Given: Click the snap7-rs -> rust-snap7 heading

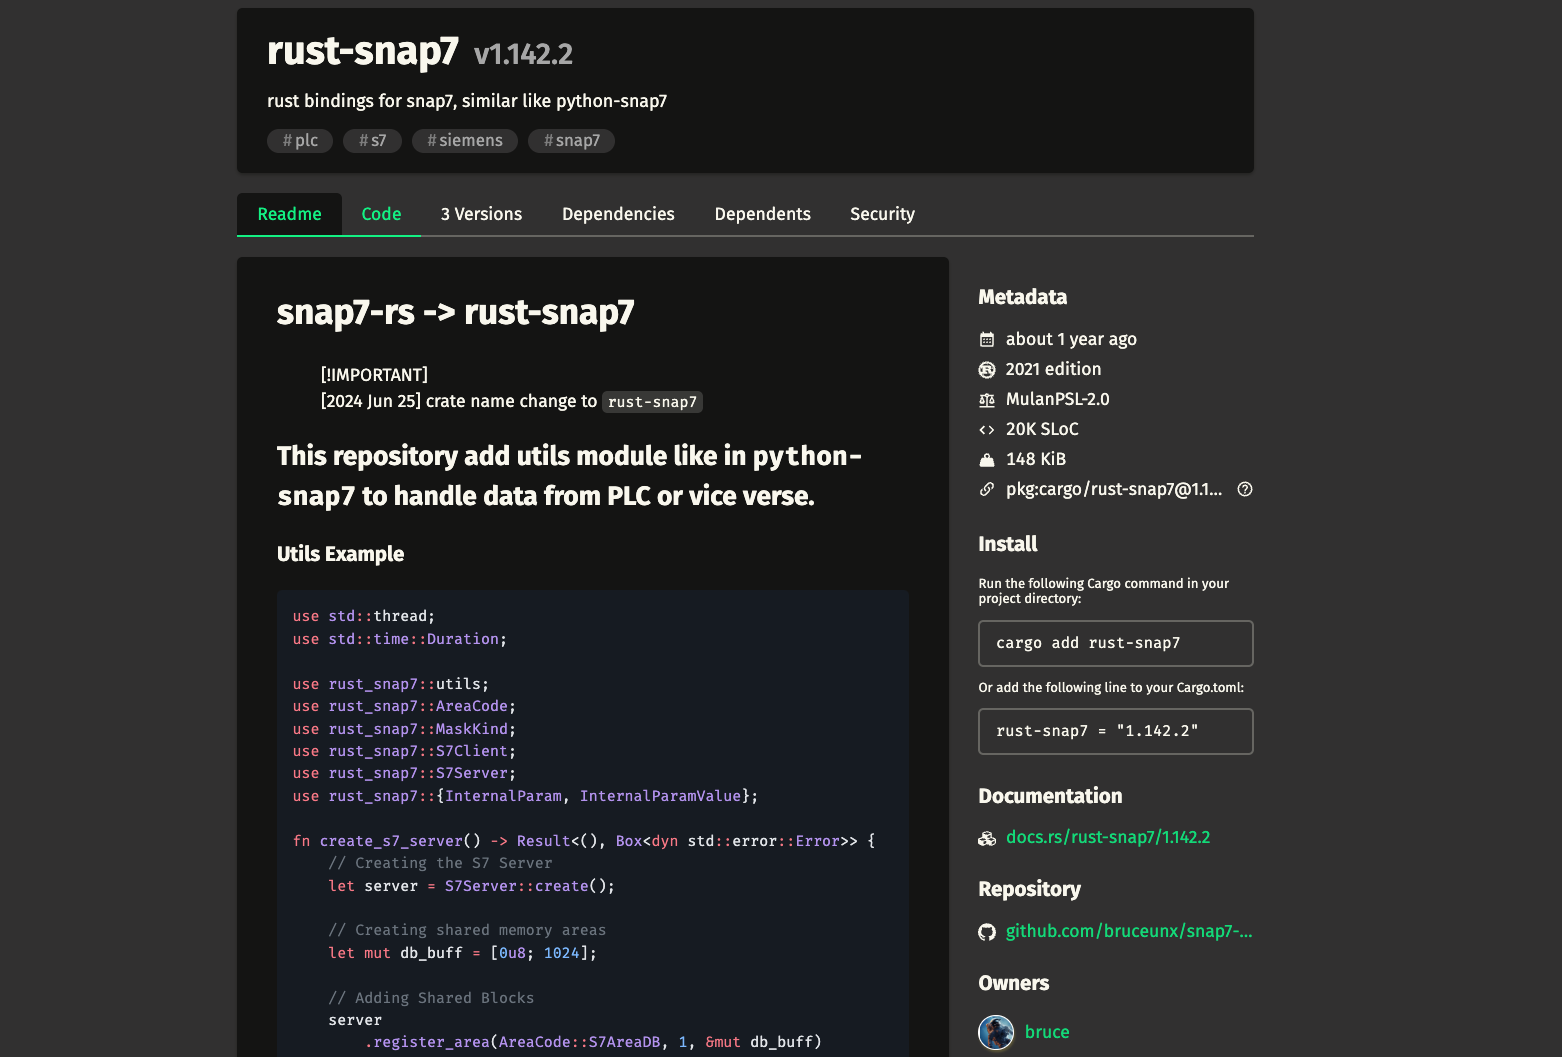Looking at the screenshot, I should coord(456,312).
